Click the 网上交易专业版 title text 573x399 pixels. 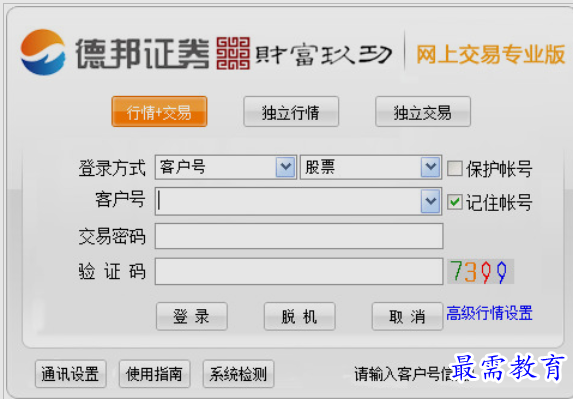[x=491, y=54]
